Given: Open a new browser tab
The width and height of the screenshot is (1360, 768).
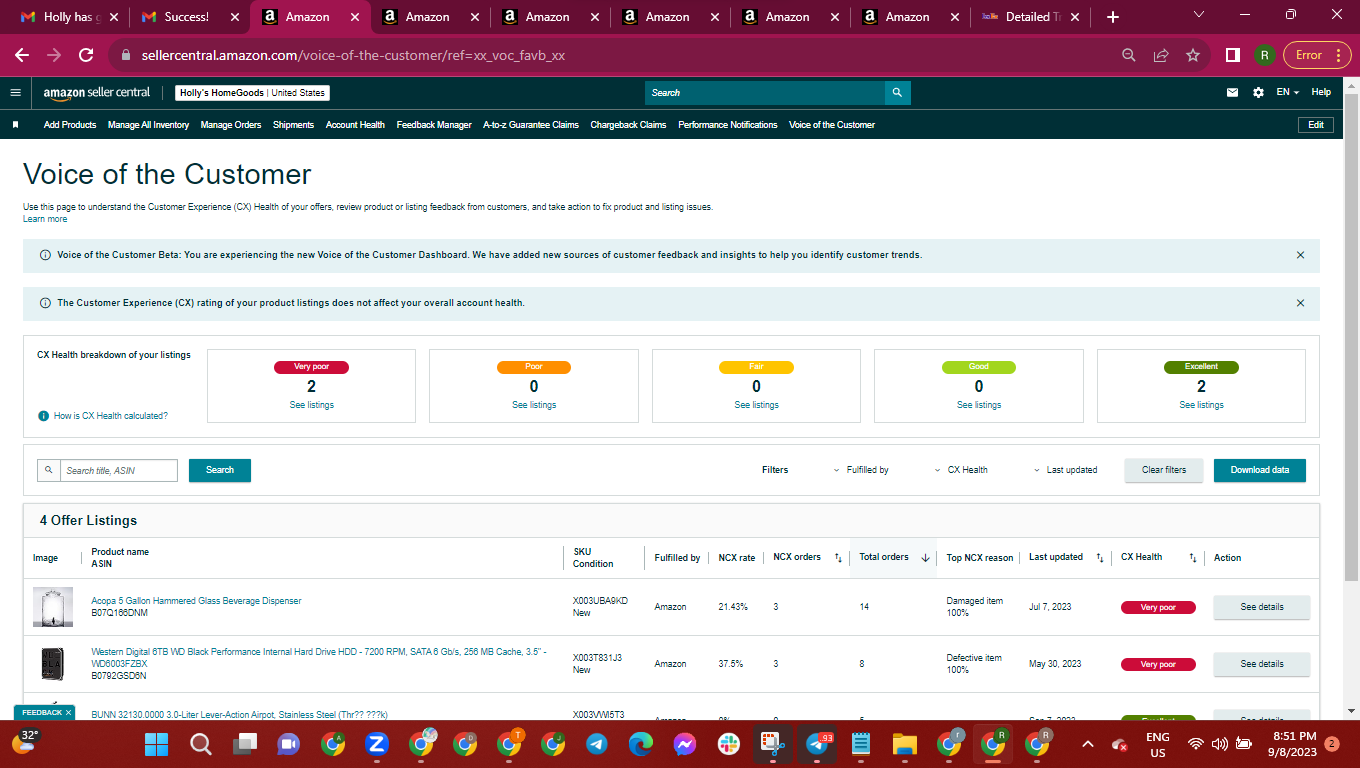Looking at the screenshot, I should coord(1113,17).
